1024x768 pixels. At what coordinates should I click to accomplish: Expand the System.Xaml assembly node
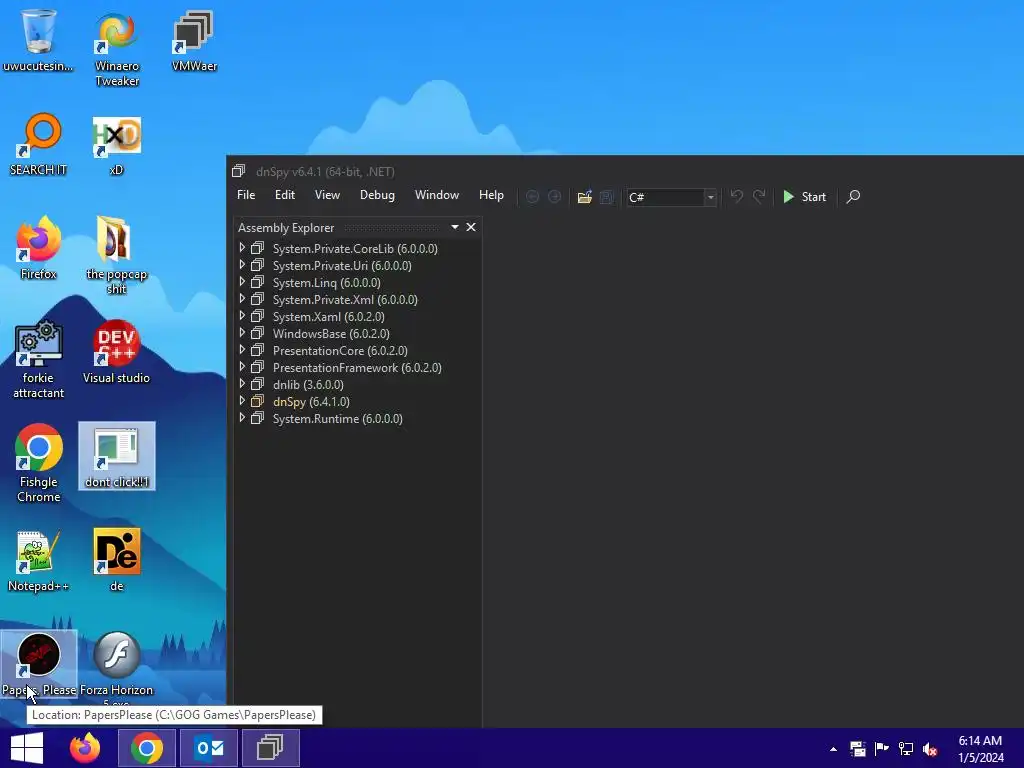click(242, 316)
